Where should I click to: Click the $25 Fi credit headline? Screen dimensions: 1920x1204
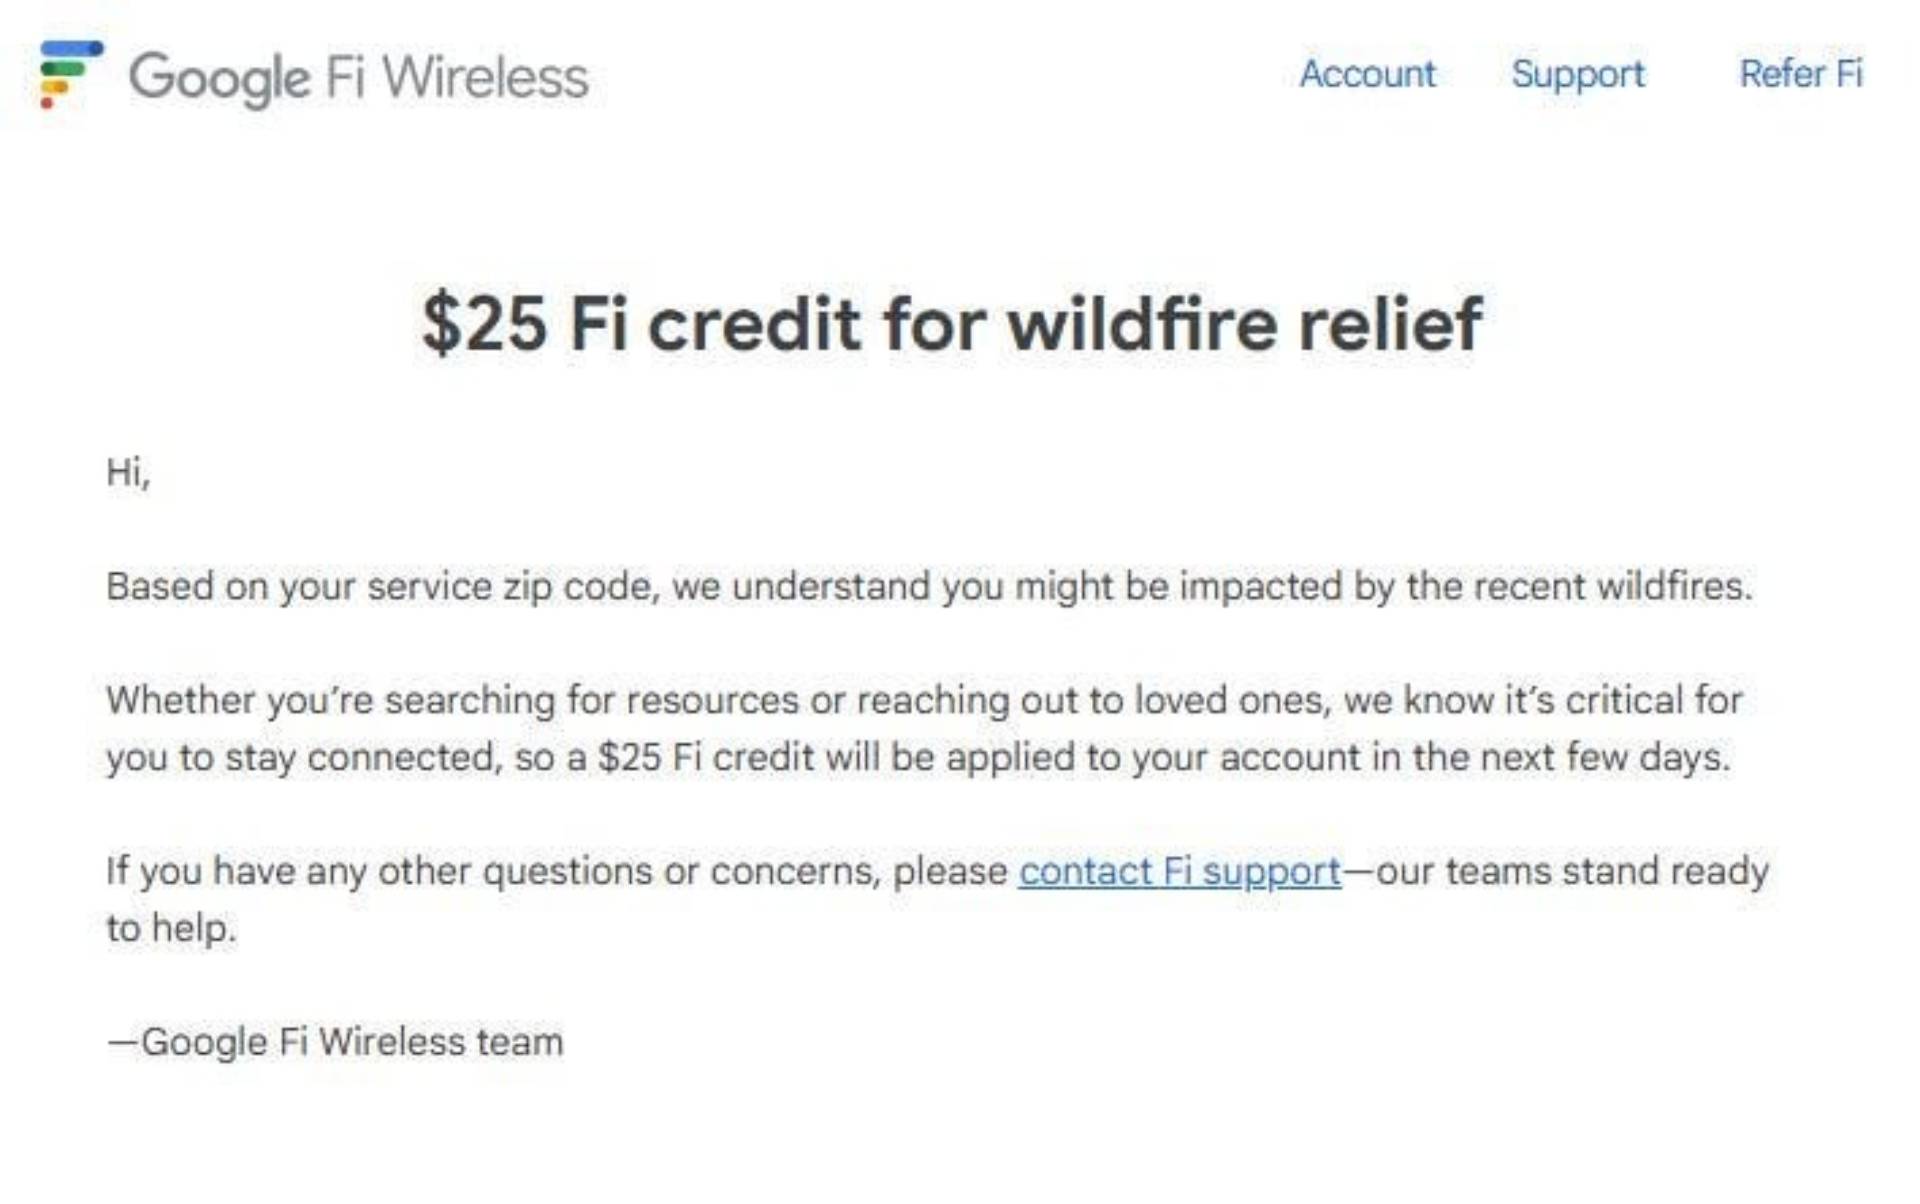click(x=952, y=324)
